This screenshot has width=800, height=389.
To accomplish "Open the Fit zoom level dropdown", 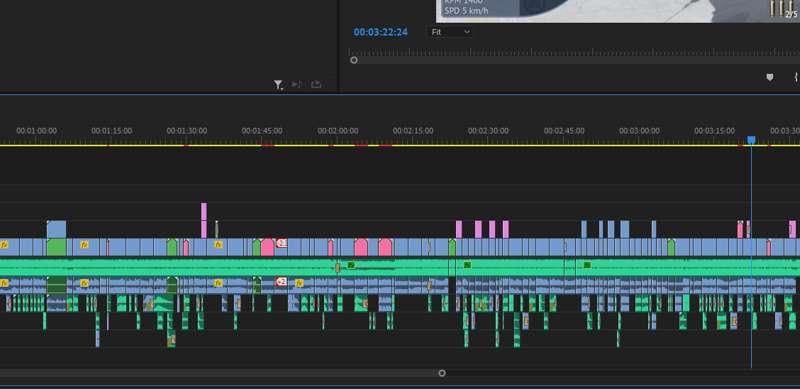I will coord(451,32).
